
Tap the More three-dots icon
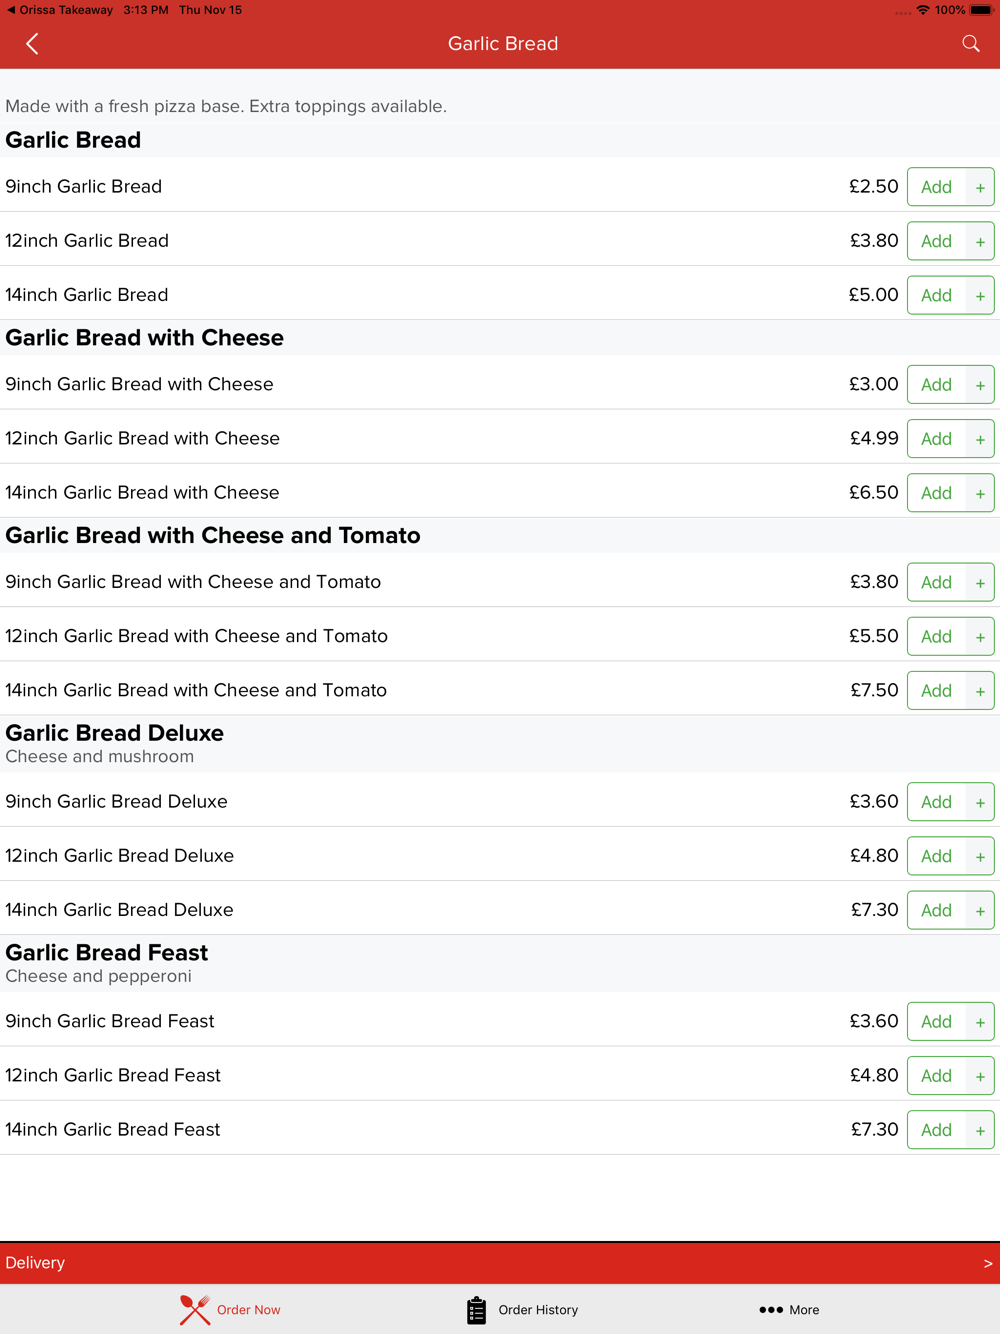pyautogui.click(x=770, y=1309)
